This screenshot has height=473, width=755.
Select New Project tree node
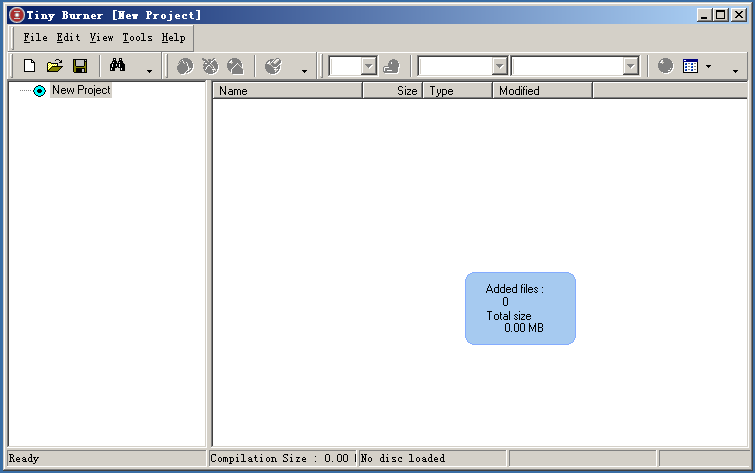click(x=81, y=90)
